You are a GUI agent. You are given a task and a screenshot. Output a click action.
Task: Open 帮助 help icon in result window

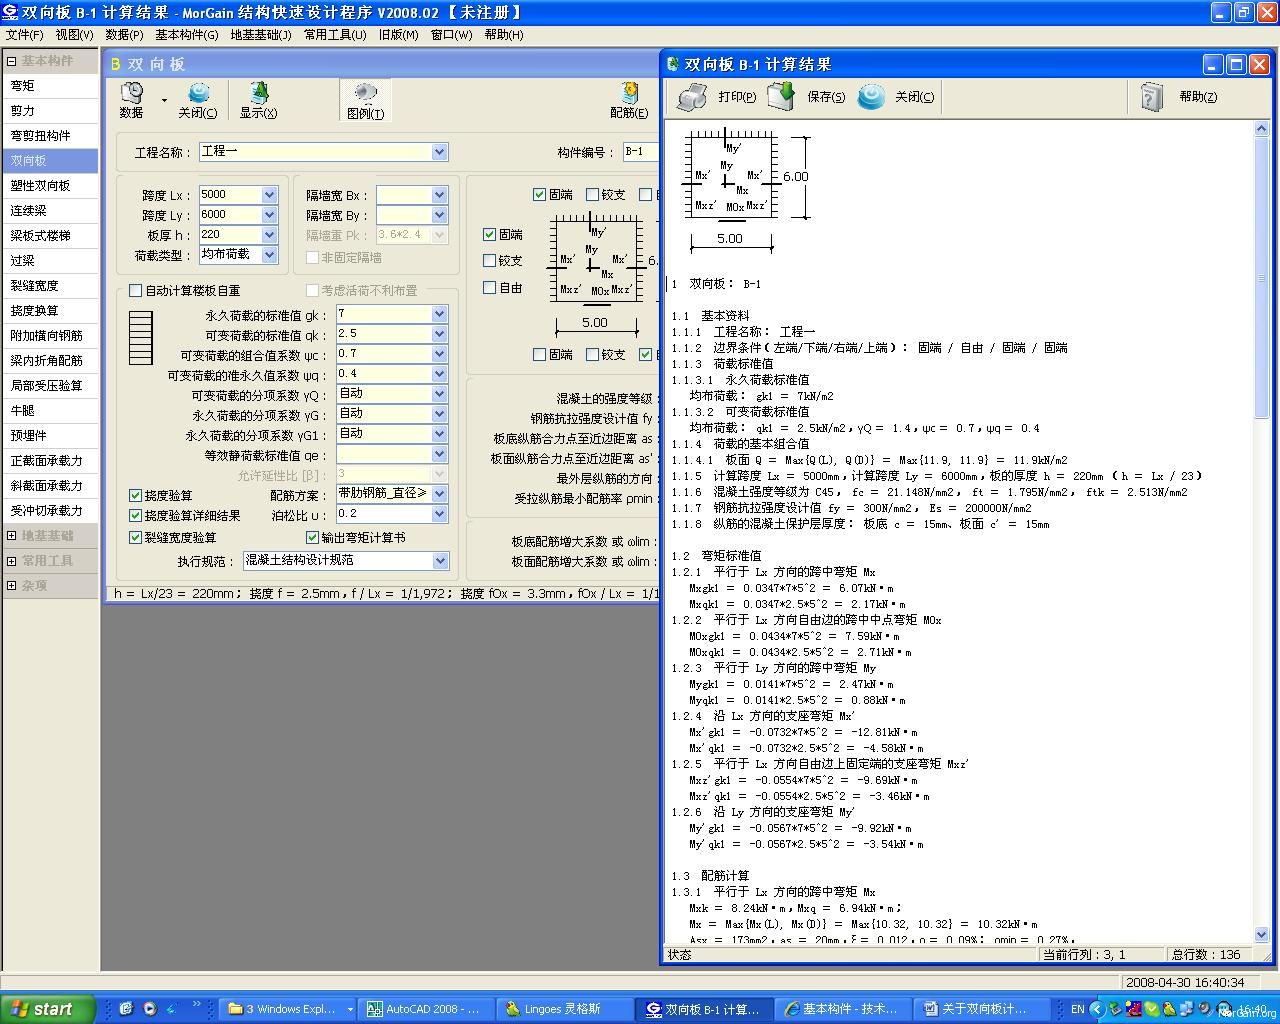(x=1151, y=97)
